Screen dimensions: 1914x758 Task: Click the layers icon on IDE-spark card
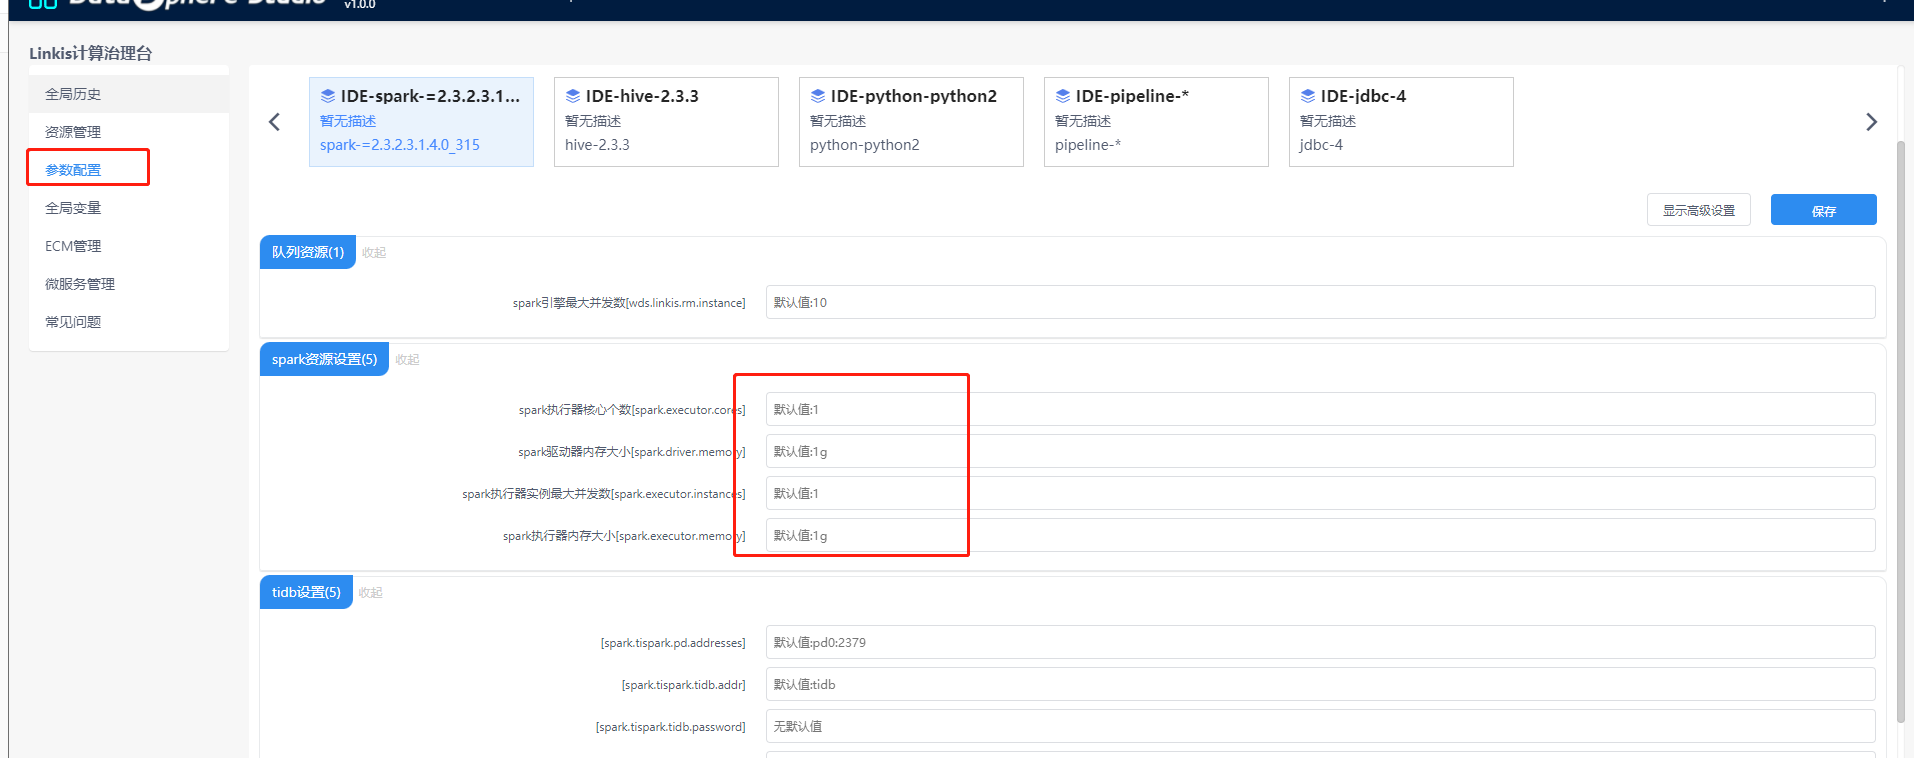(x=328, y=96)
